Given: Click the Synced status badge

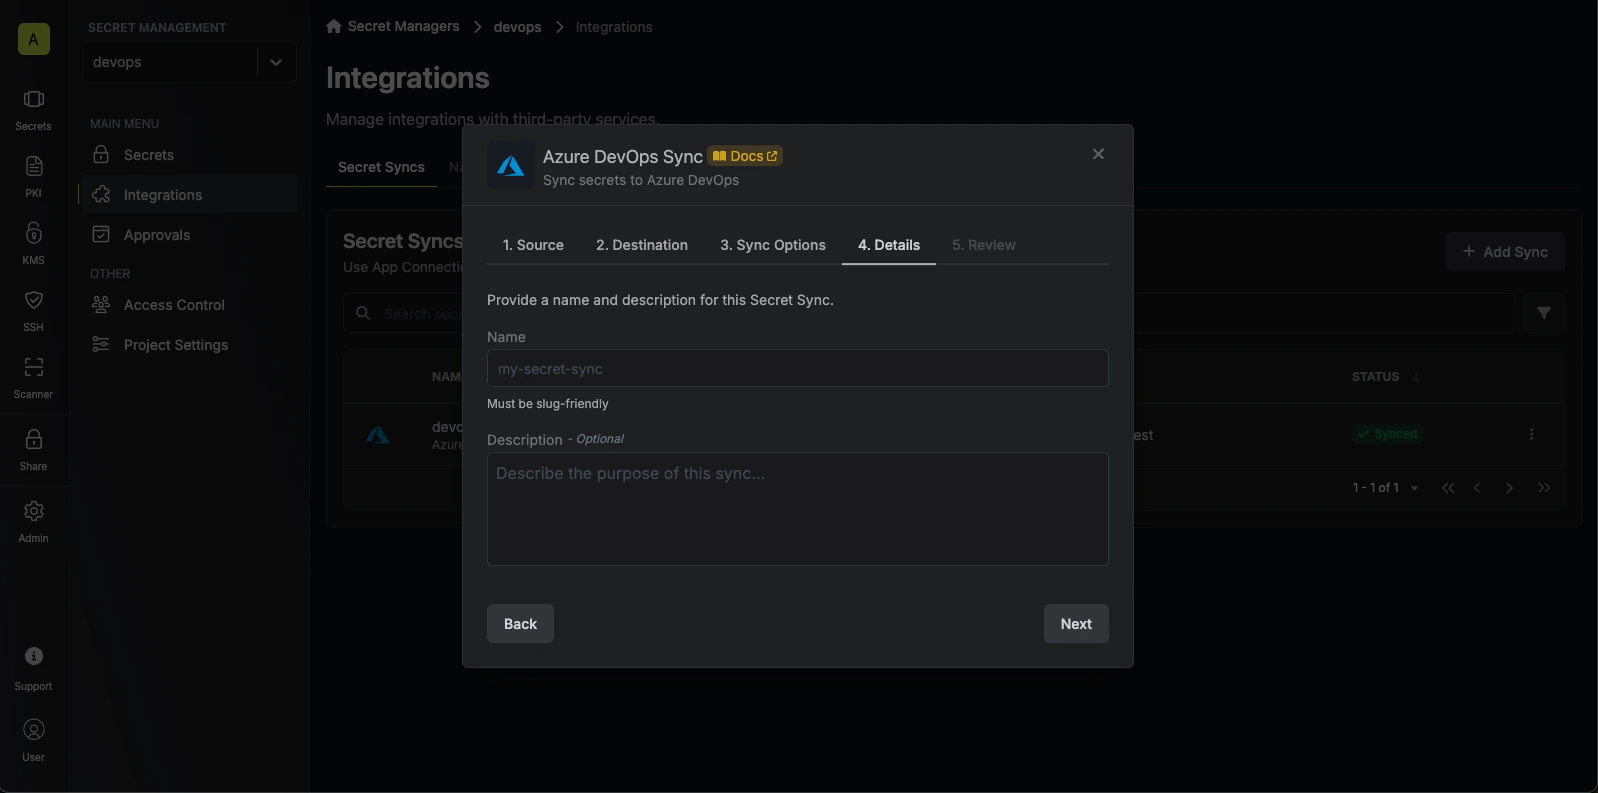Looking at the screenshot, I should tap(1387, 434).
